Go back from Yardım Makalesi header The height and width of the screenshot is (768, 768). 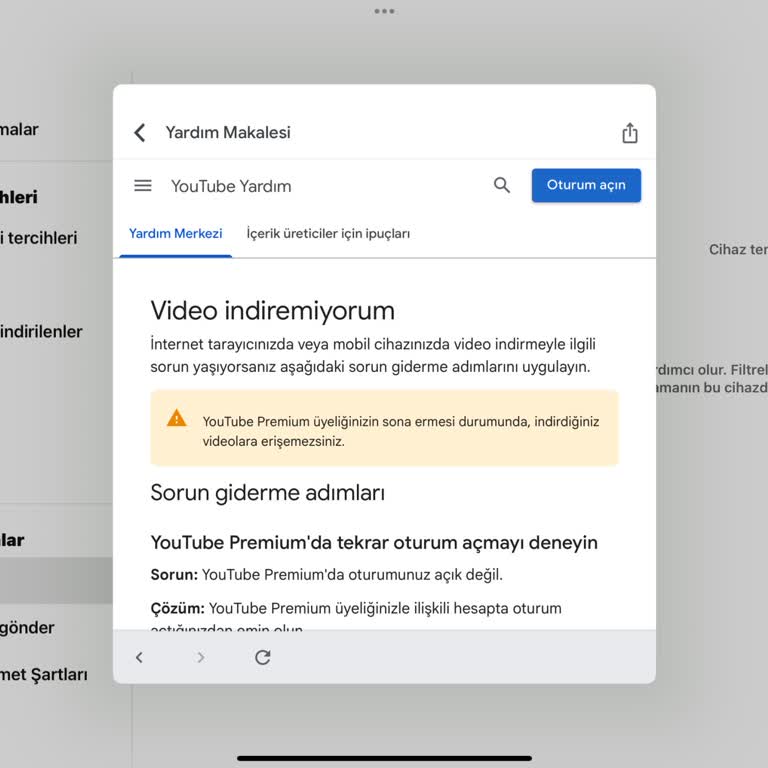click(x=140, y=133)
